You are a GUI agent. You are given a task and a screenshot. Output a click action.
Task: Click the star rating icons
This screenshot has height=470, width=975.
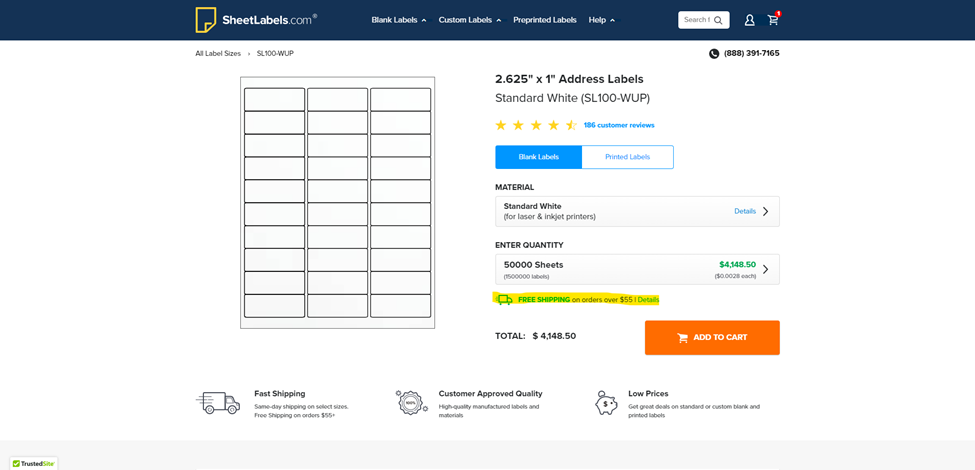[536, 126]
